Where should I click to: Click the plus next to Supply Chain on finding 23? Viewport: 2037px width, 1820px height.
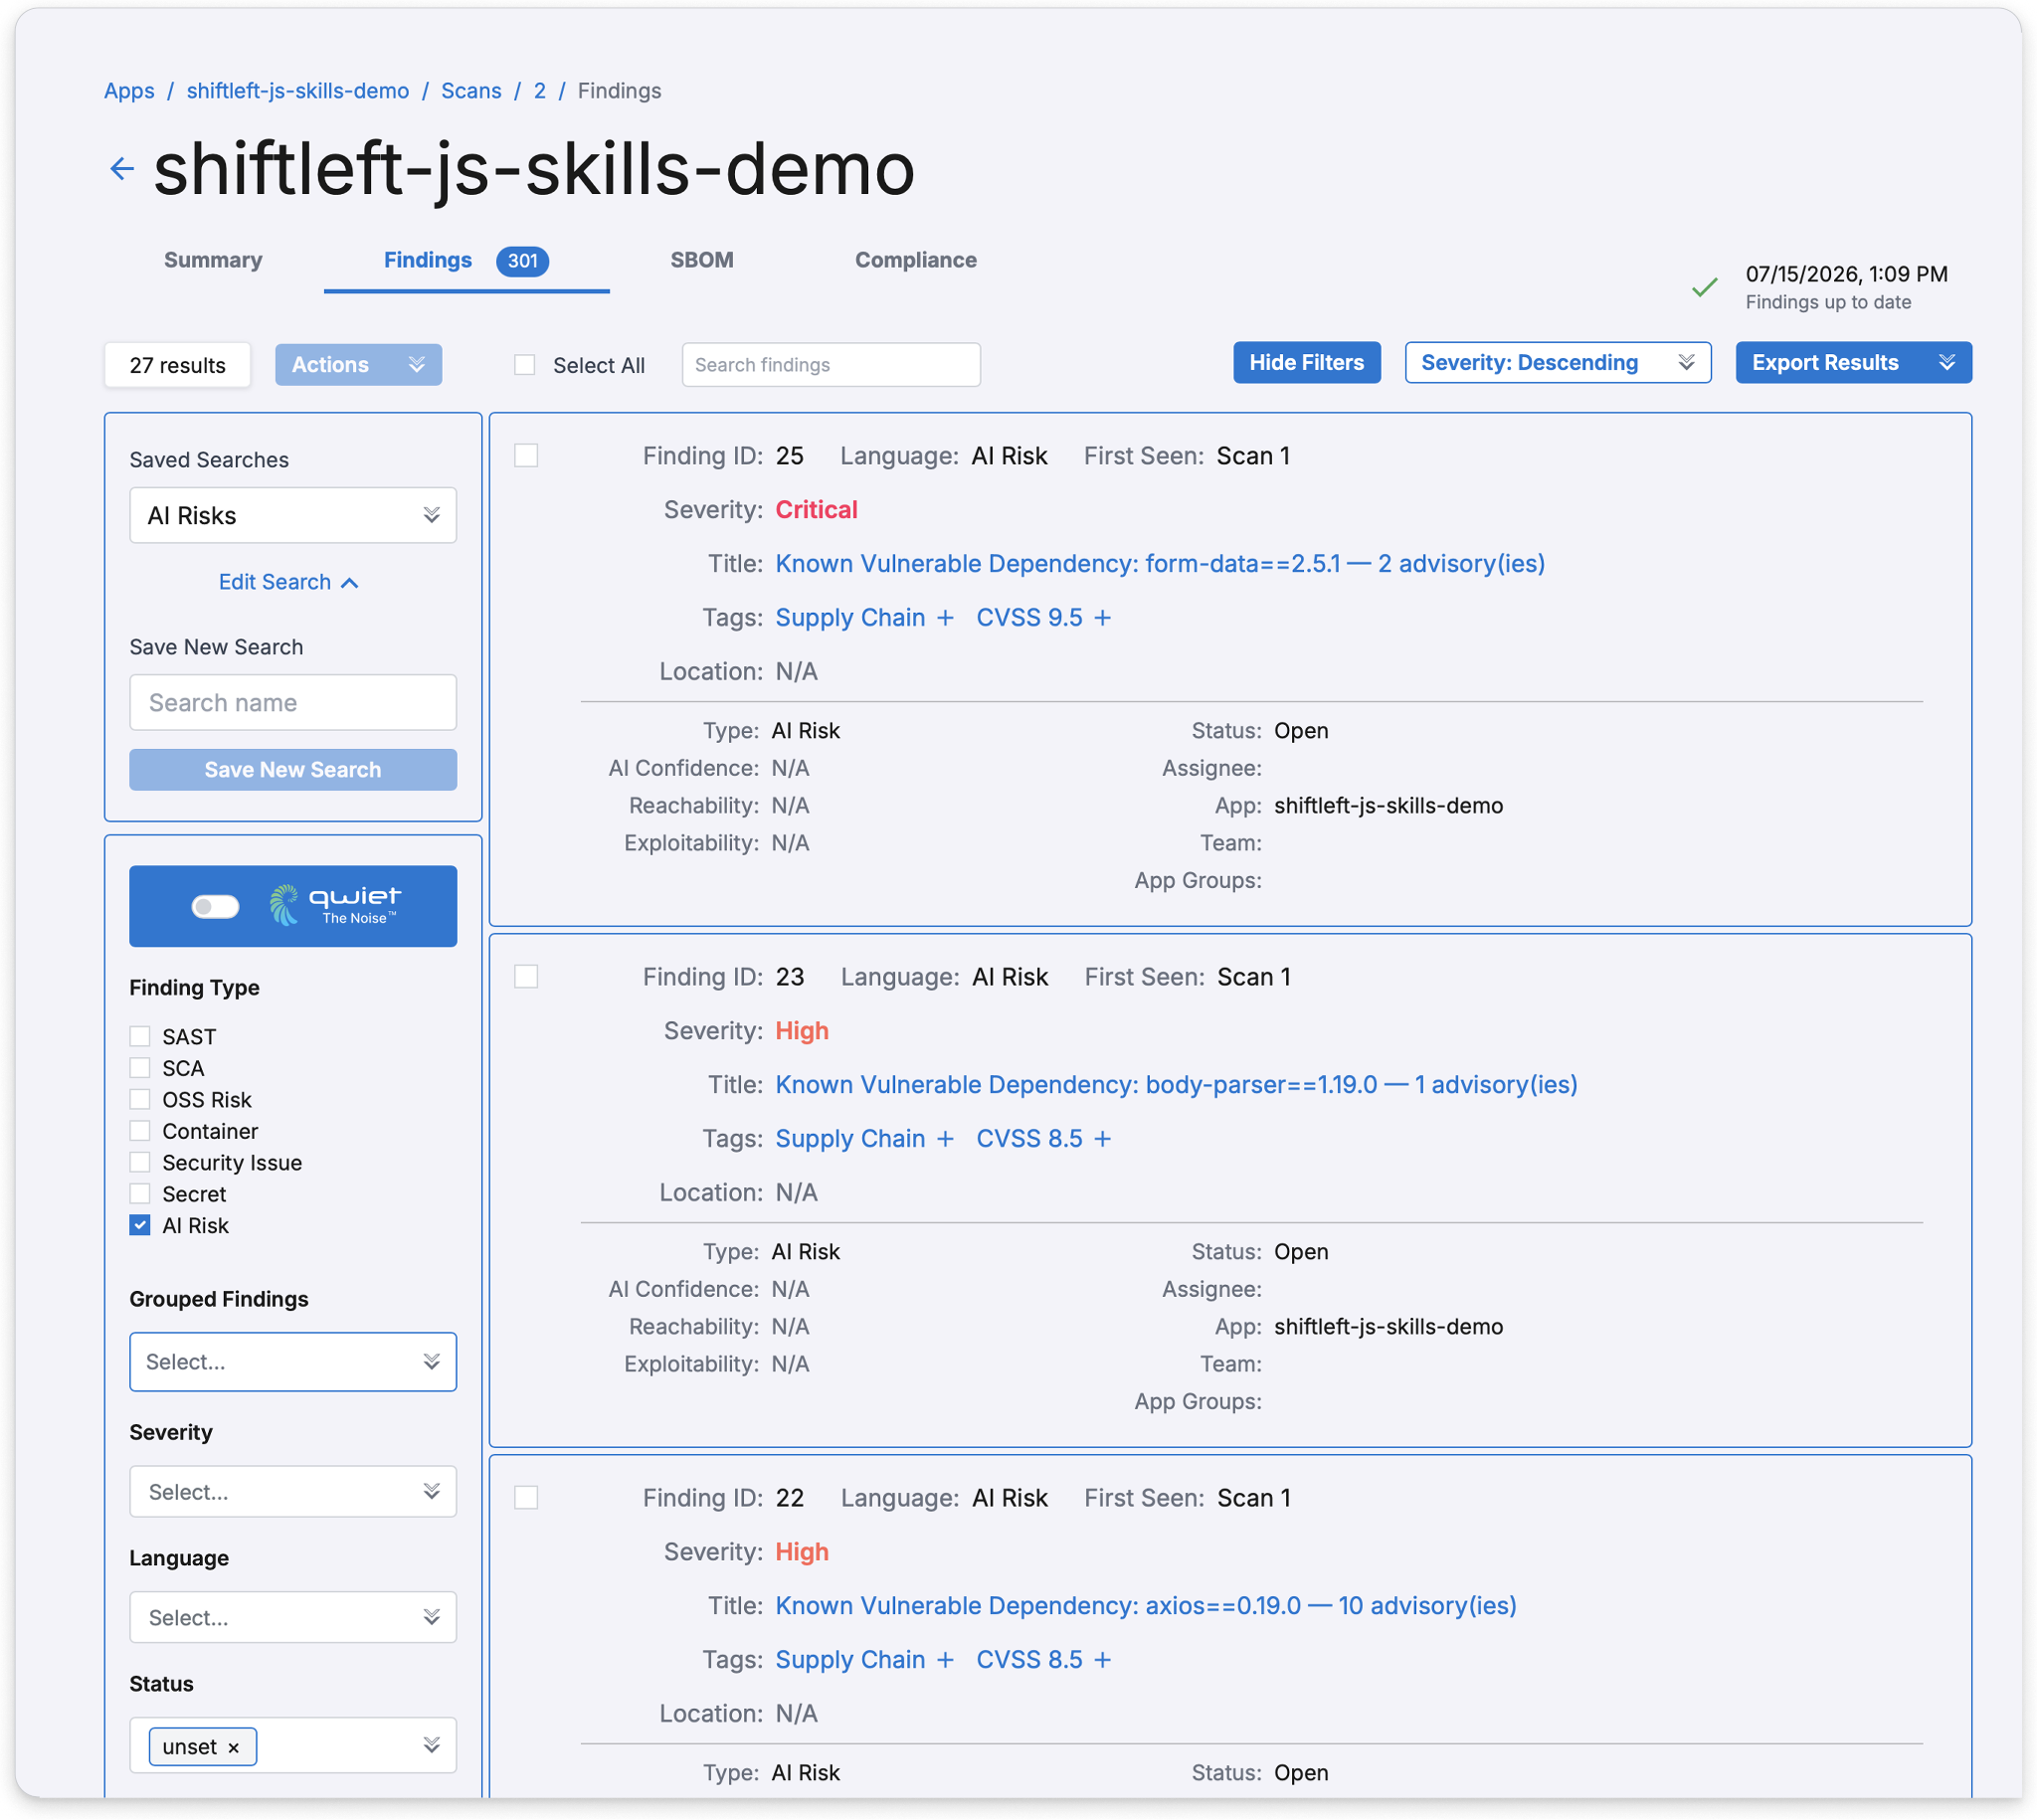click(x=944, y=1139)
